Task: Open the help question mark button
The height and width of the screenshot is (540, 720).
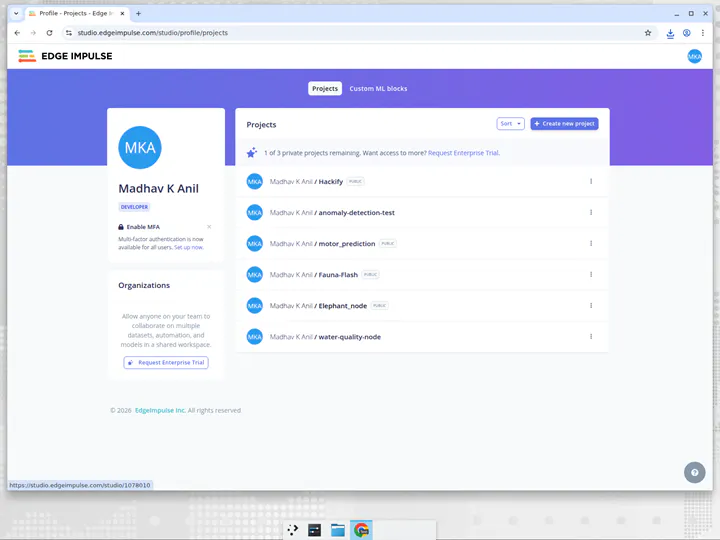Action: [x=694, y=472]
